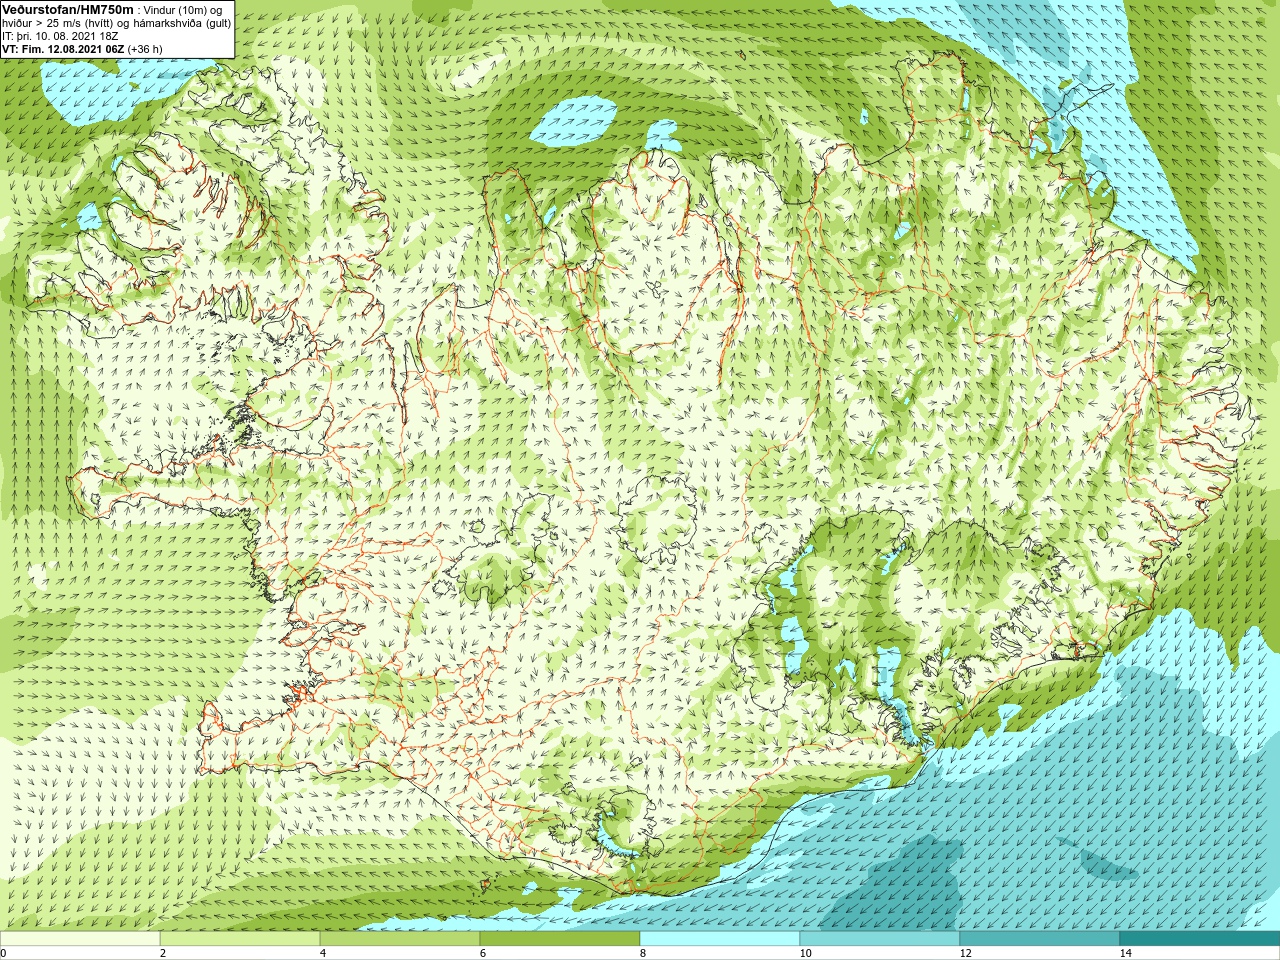Image resolution: width=1280 pixels, height=960 pixels.
Task: Click the pale yellow 0–2 m/s legend swatch
Action: (80, 939)
